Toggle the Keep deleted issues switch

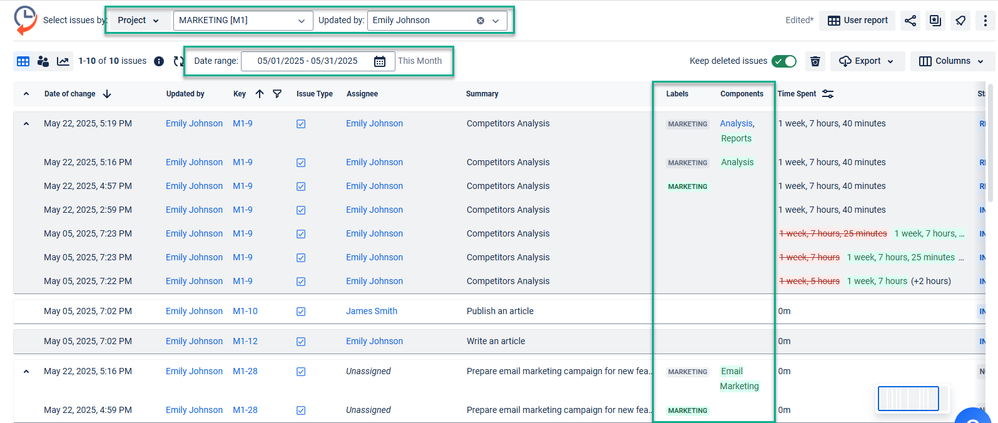tap(784, 61)
